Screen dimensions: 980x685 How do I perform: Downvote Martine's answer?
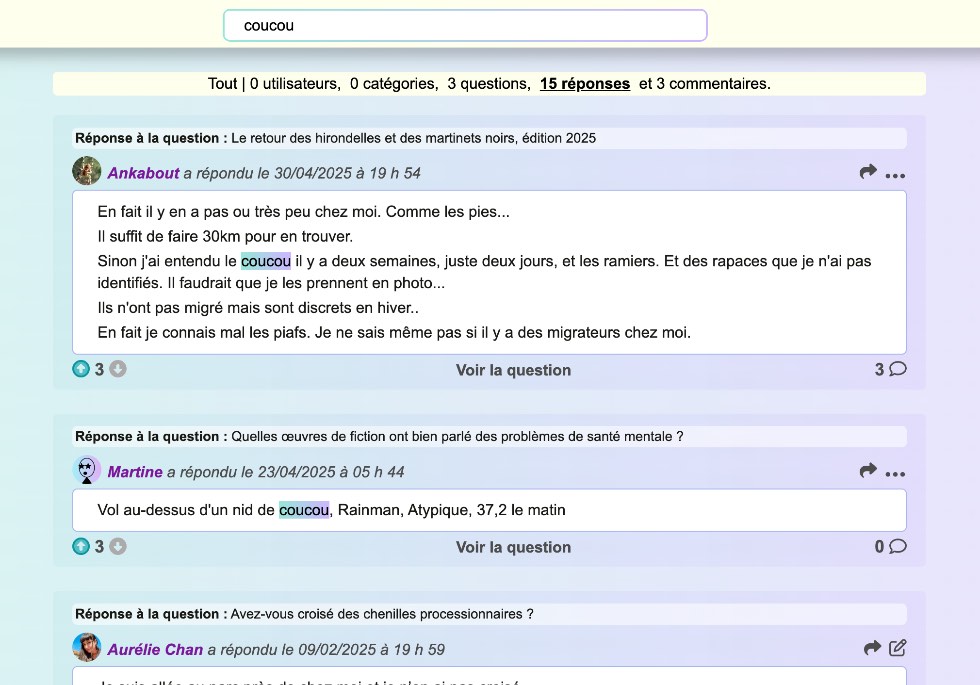[x=118, y=546]
